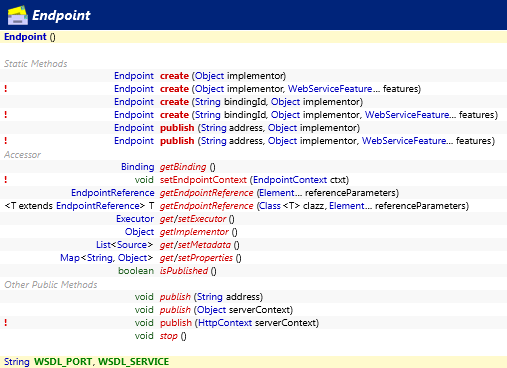Open publish(Object serverContext) method
The image size is (507, 368).
175,310
